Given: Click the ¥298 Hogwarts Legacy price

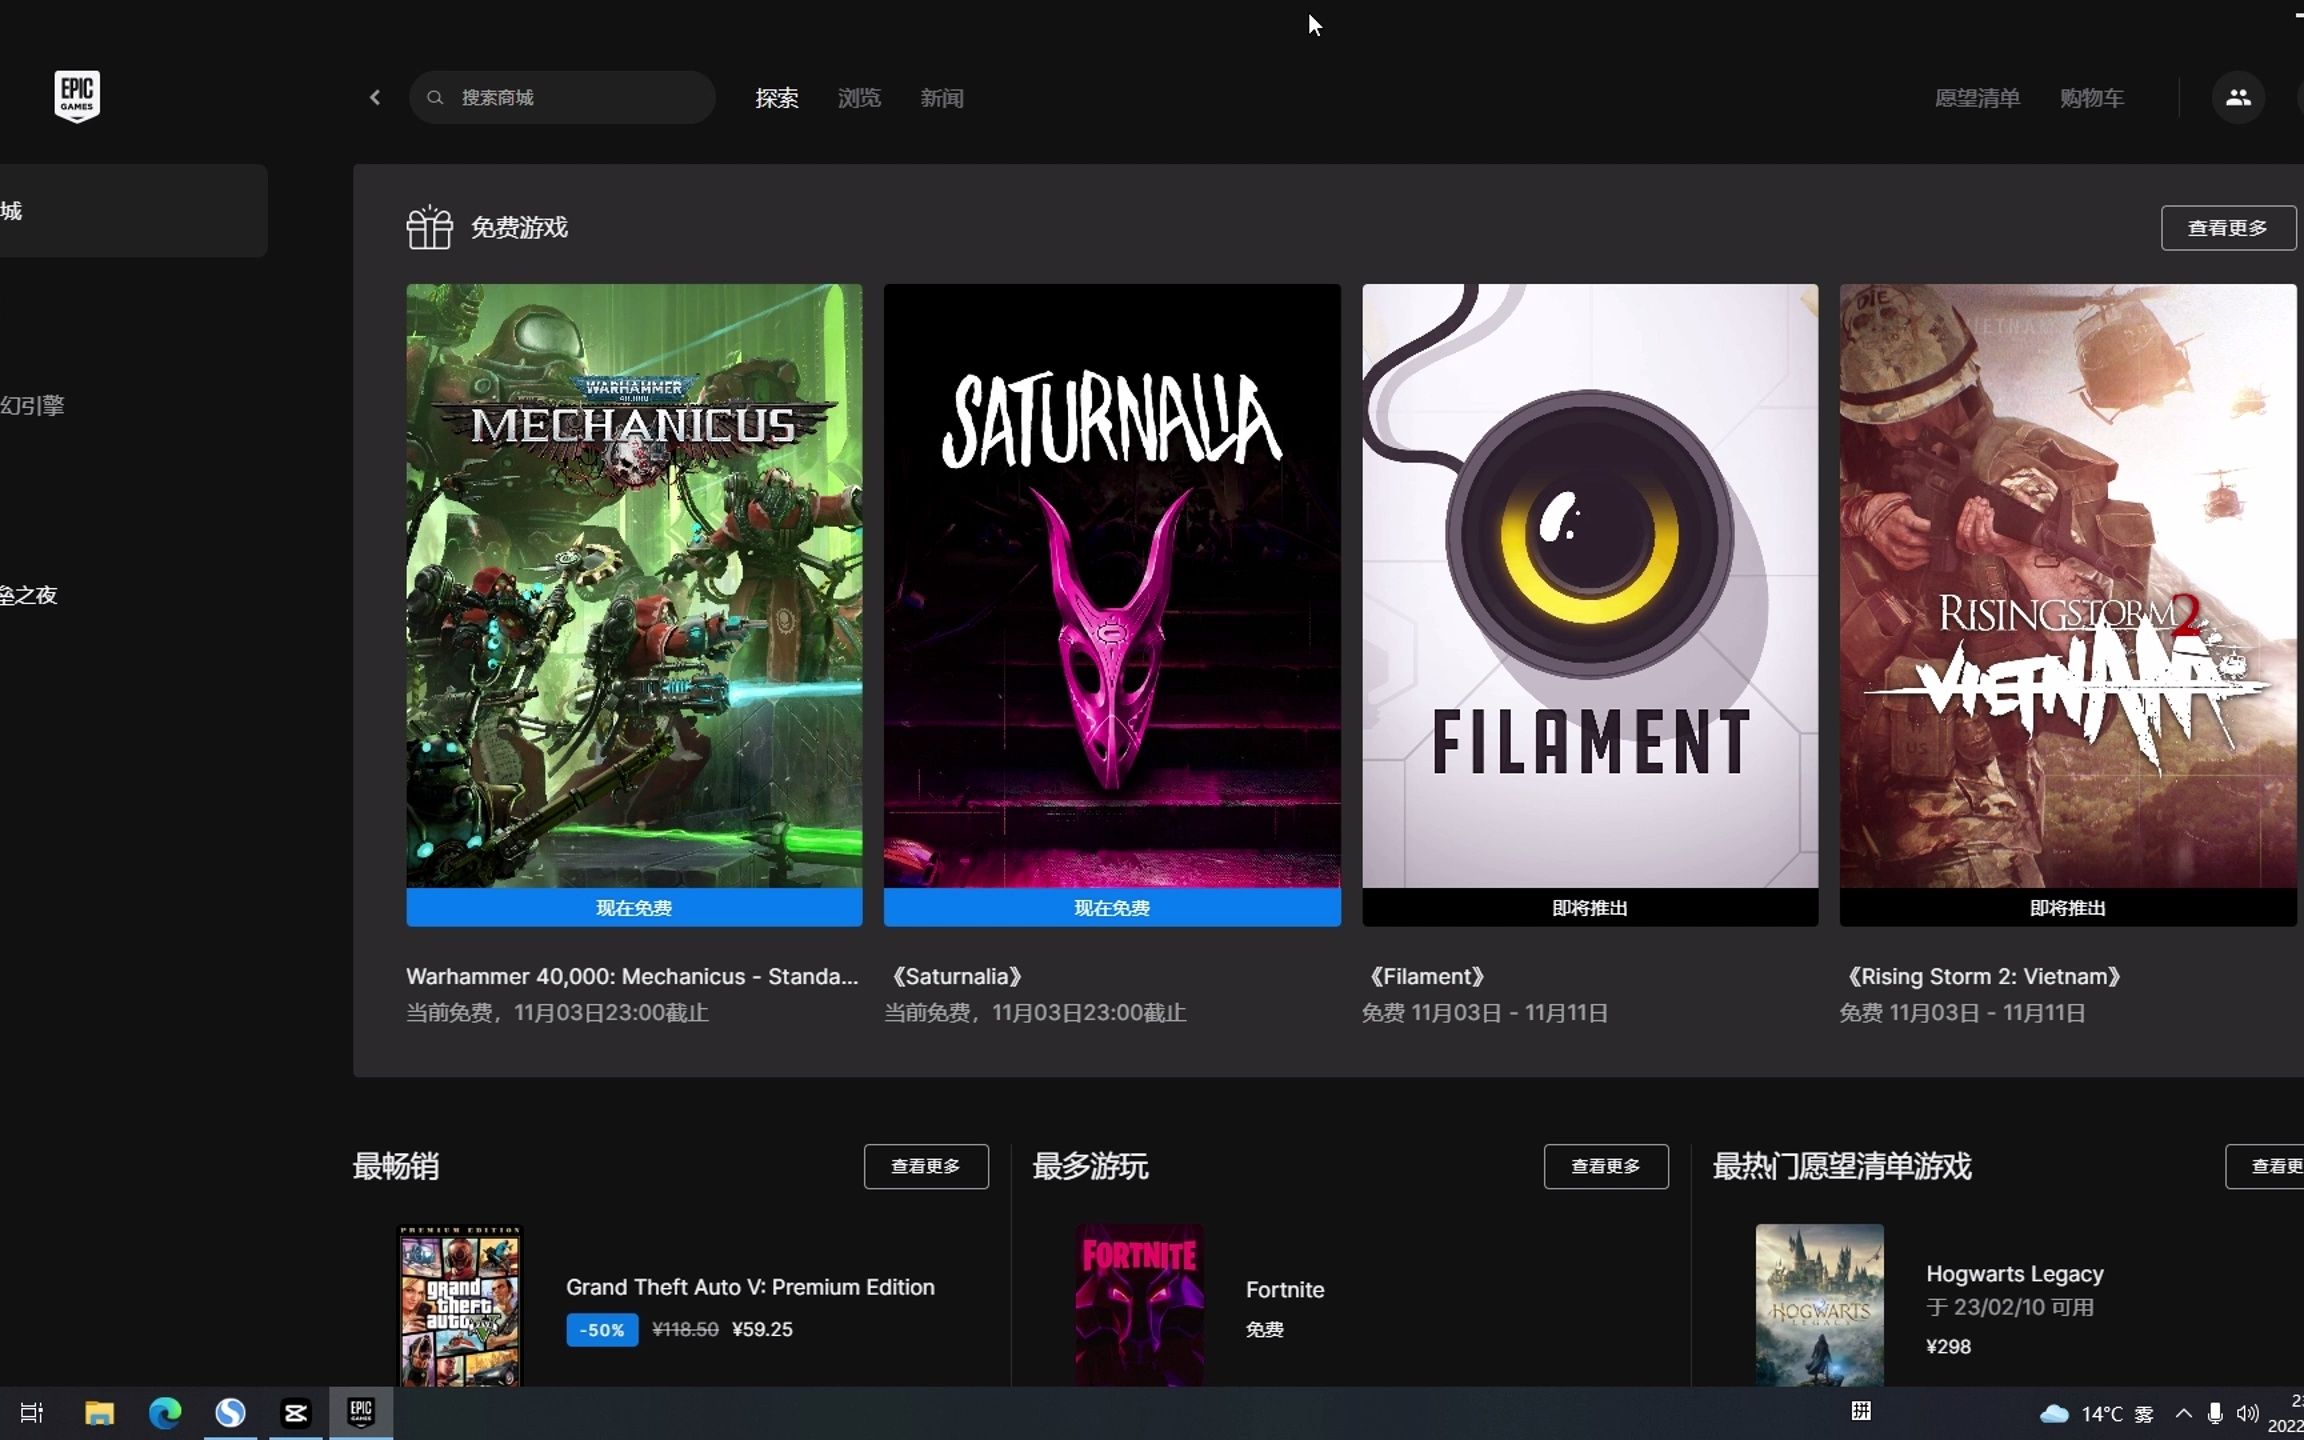Looking at the screenshot, I should [1948, 1346].
